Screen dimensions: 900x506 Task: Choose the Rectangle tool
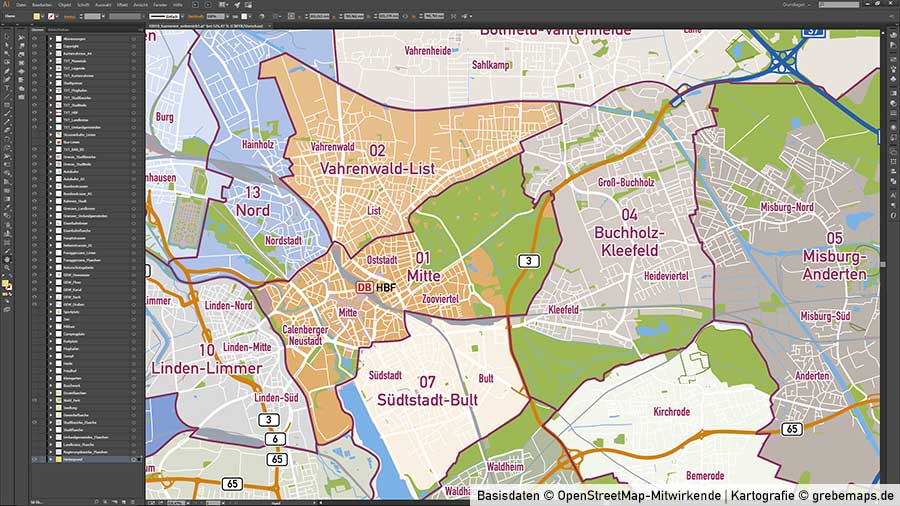click(7, 105)
